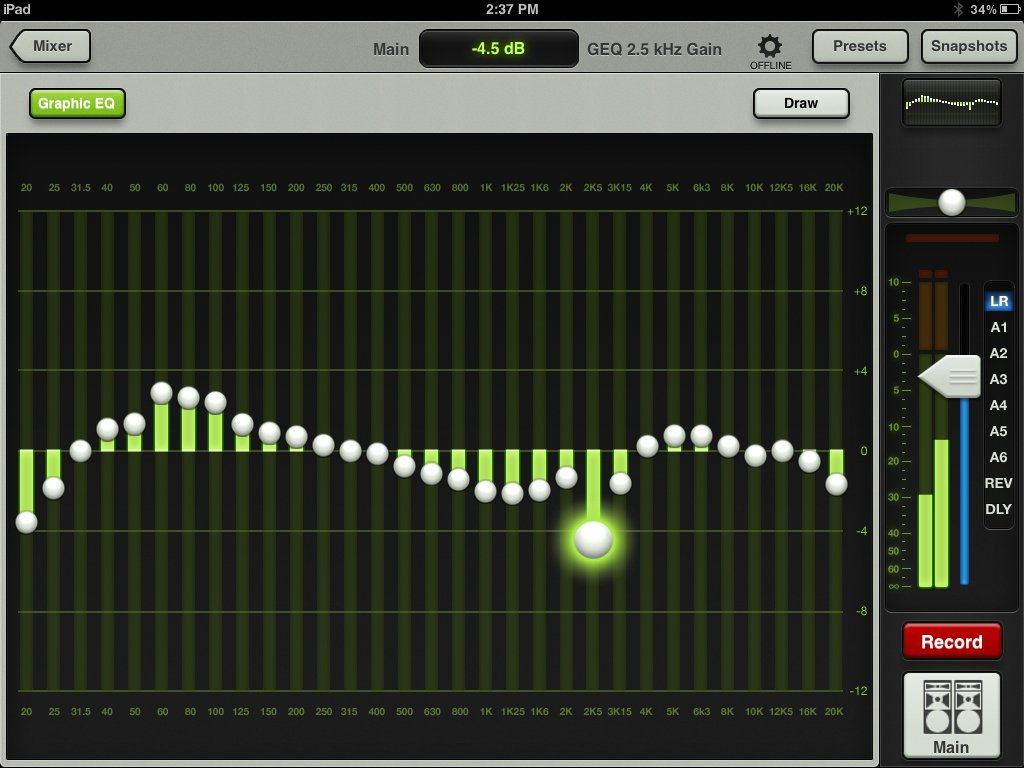Tap the main output level fader handle
This screenshot has width=1024, height=768.
[x=950, y=377]
